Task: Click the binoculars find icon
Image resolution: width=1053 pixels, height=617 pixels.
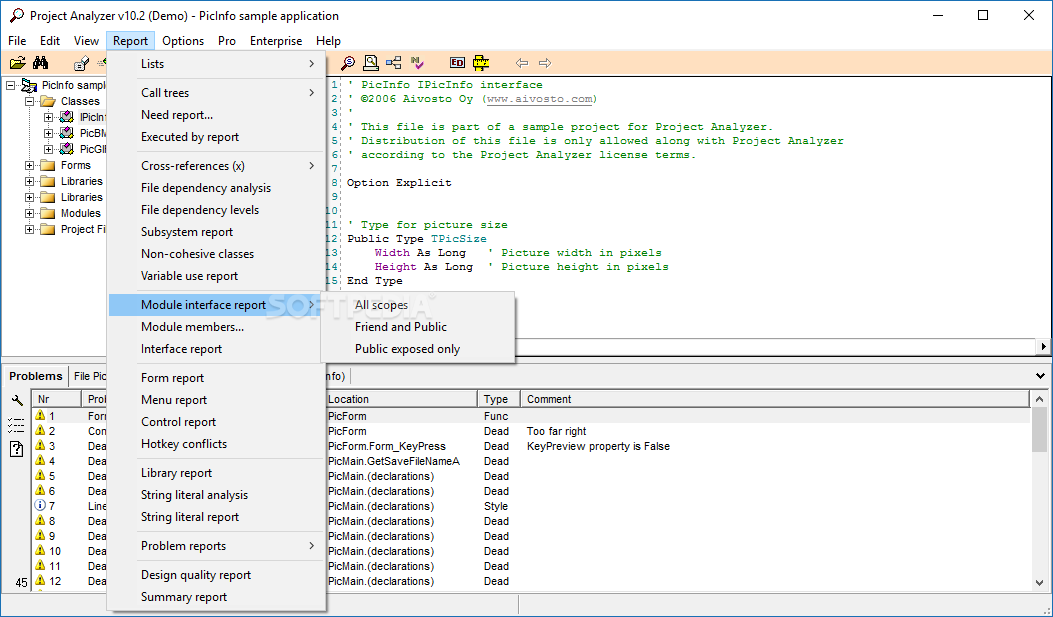Action: pos(41,63)
